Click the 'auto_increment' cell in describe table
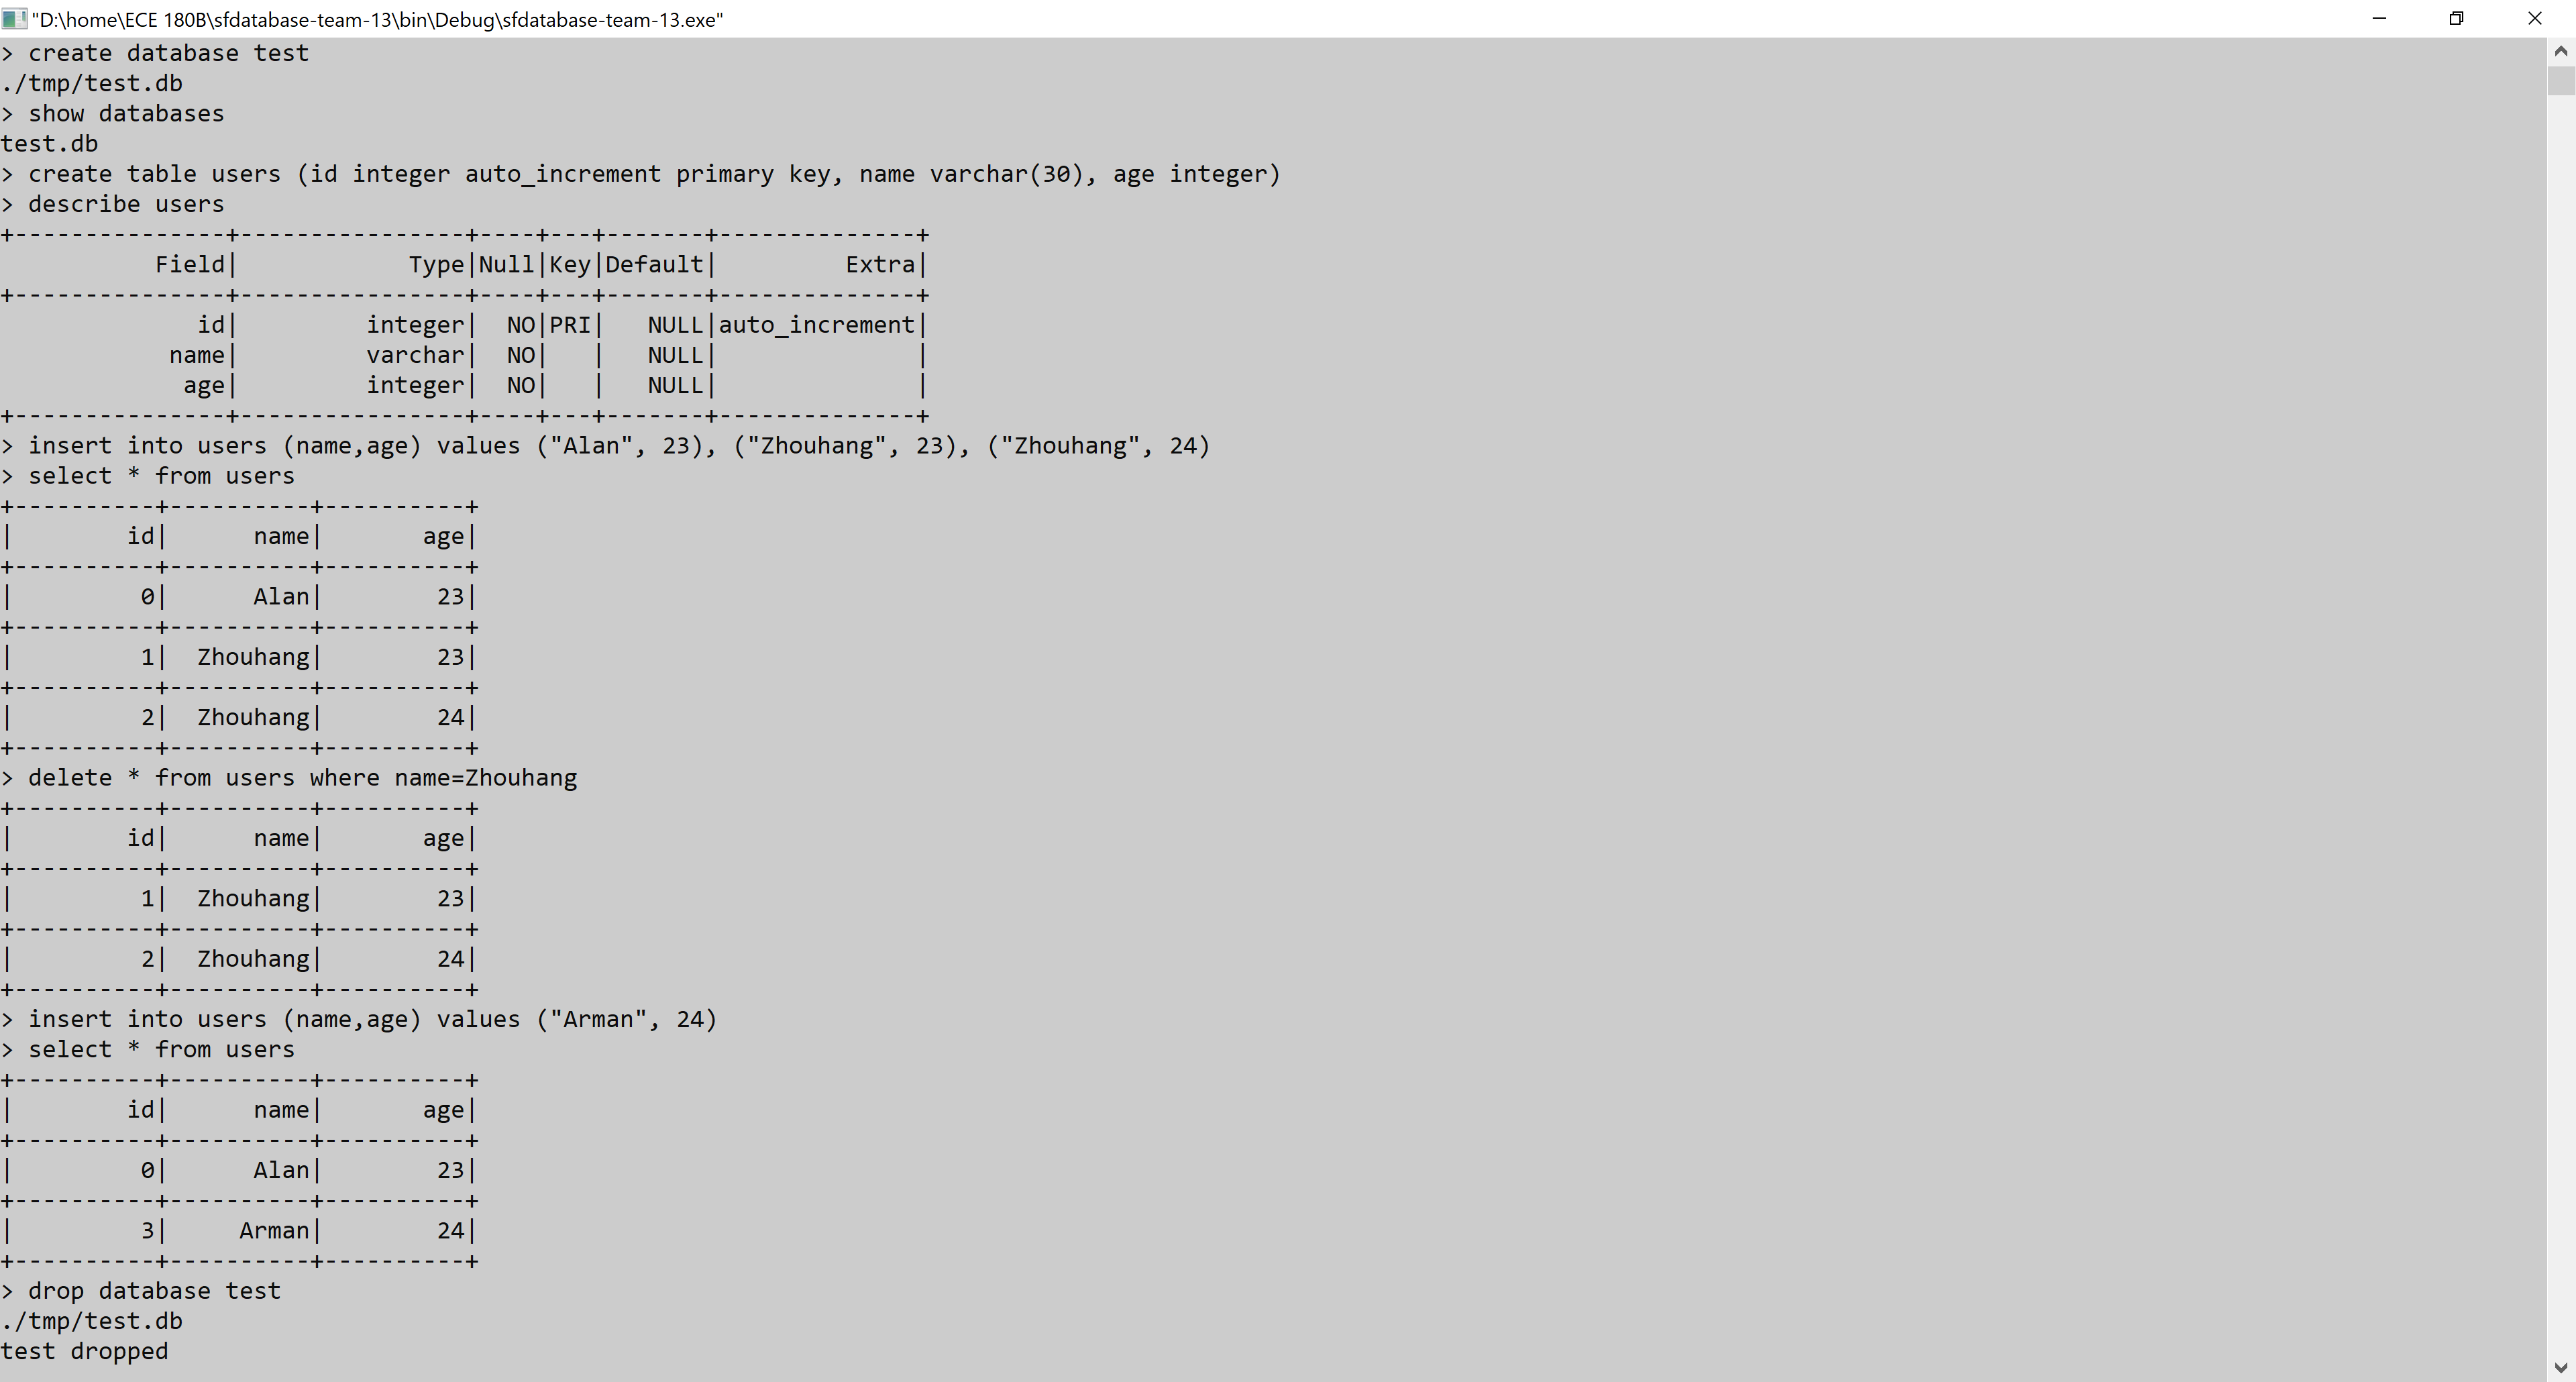Image resolution: width=2576 pixels, height=1382 pixels. [x=817, y=325]
